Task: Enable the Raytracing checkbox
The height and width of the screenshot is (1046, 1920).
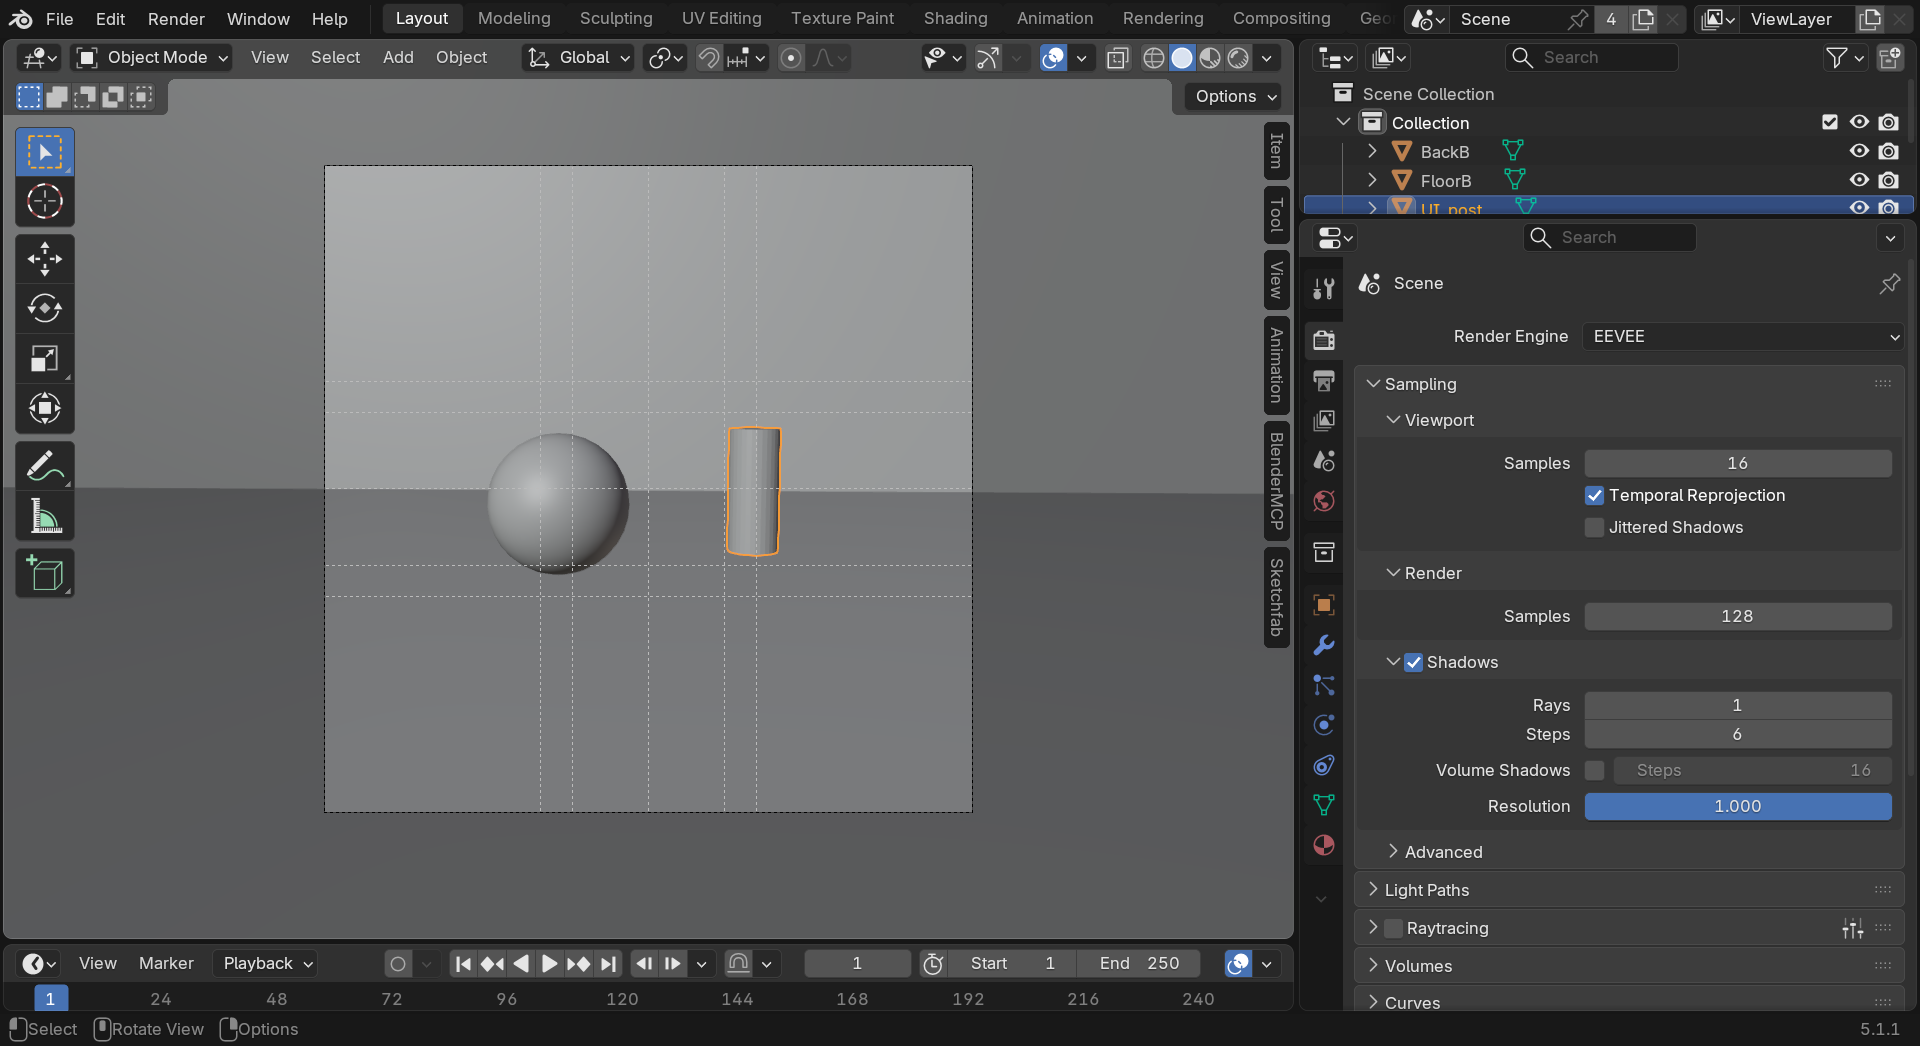Action: (1394, 928)
